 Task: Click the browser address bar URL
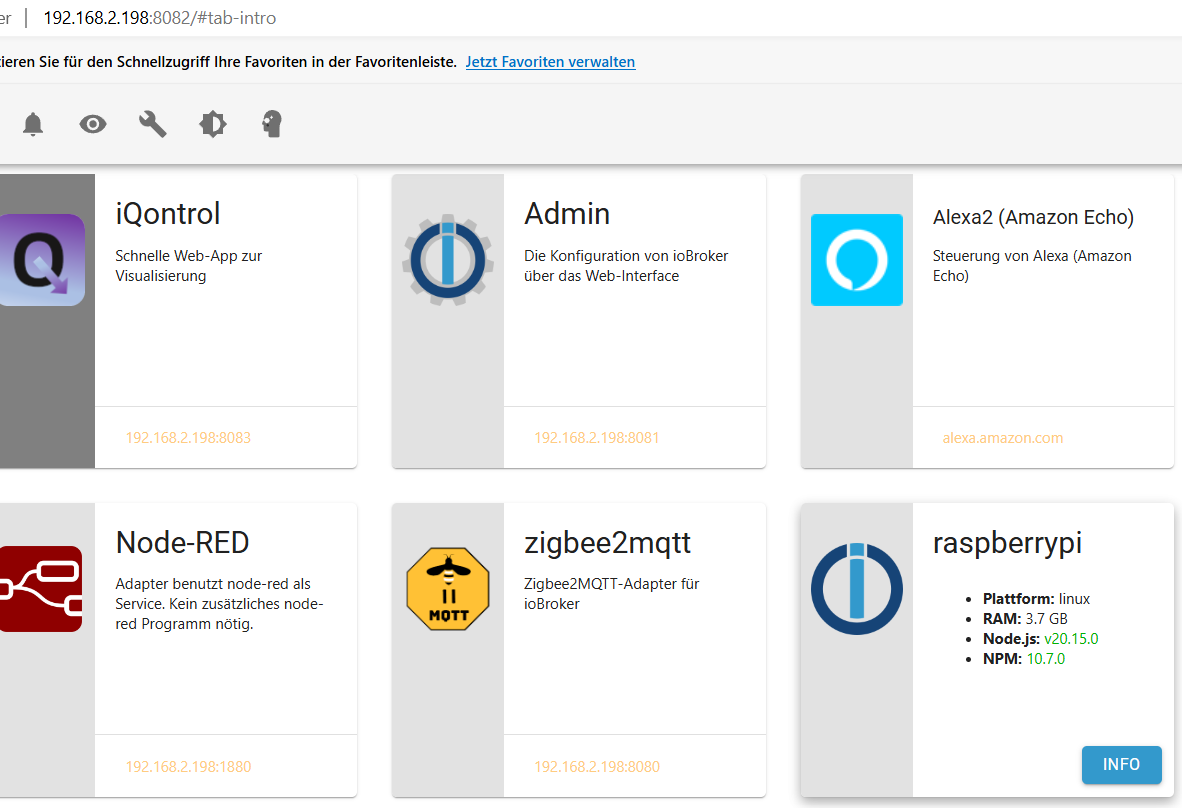point(160,17)
